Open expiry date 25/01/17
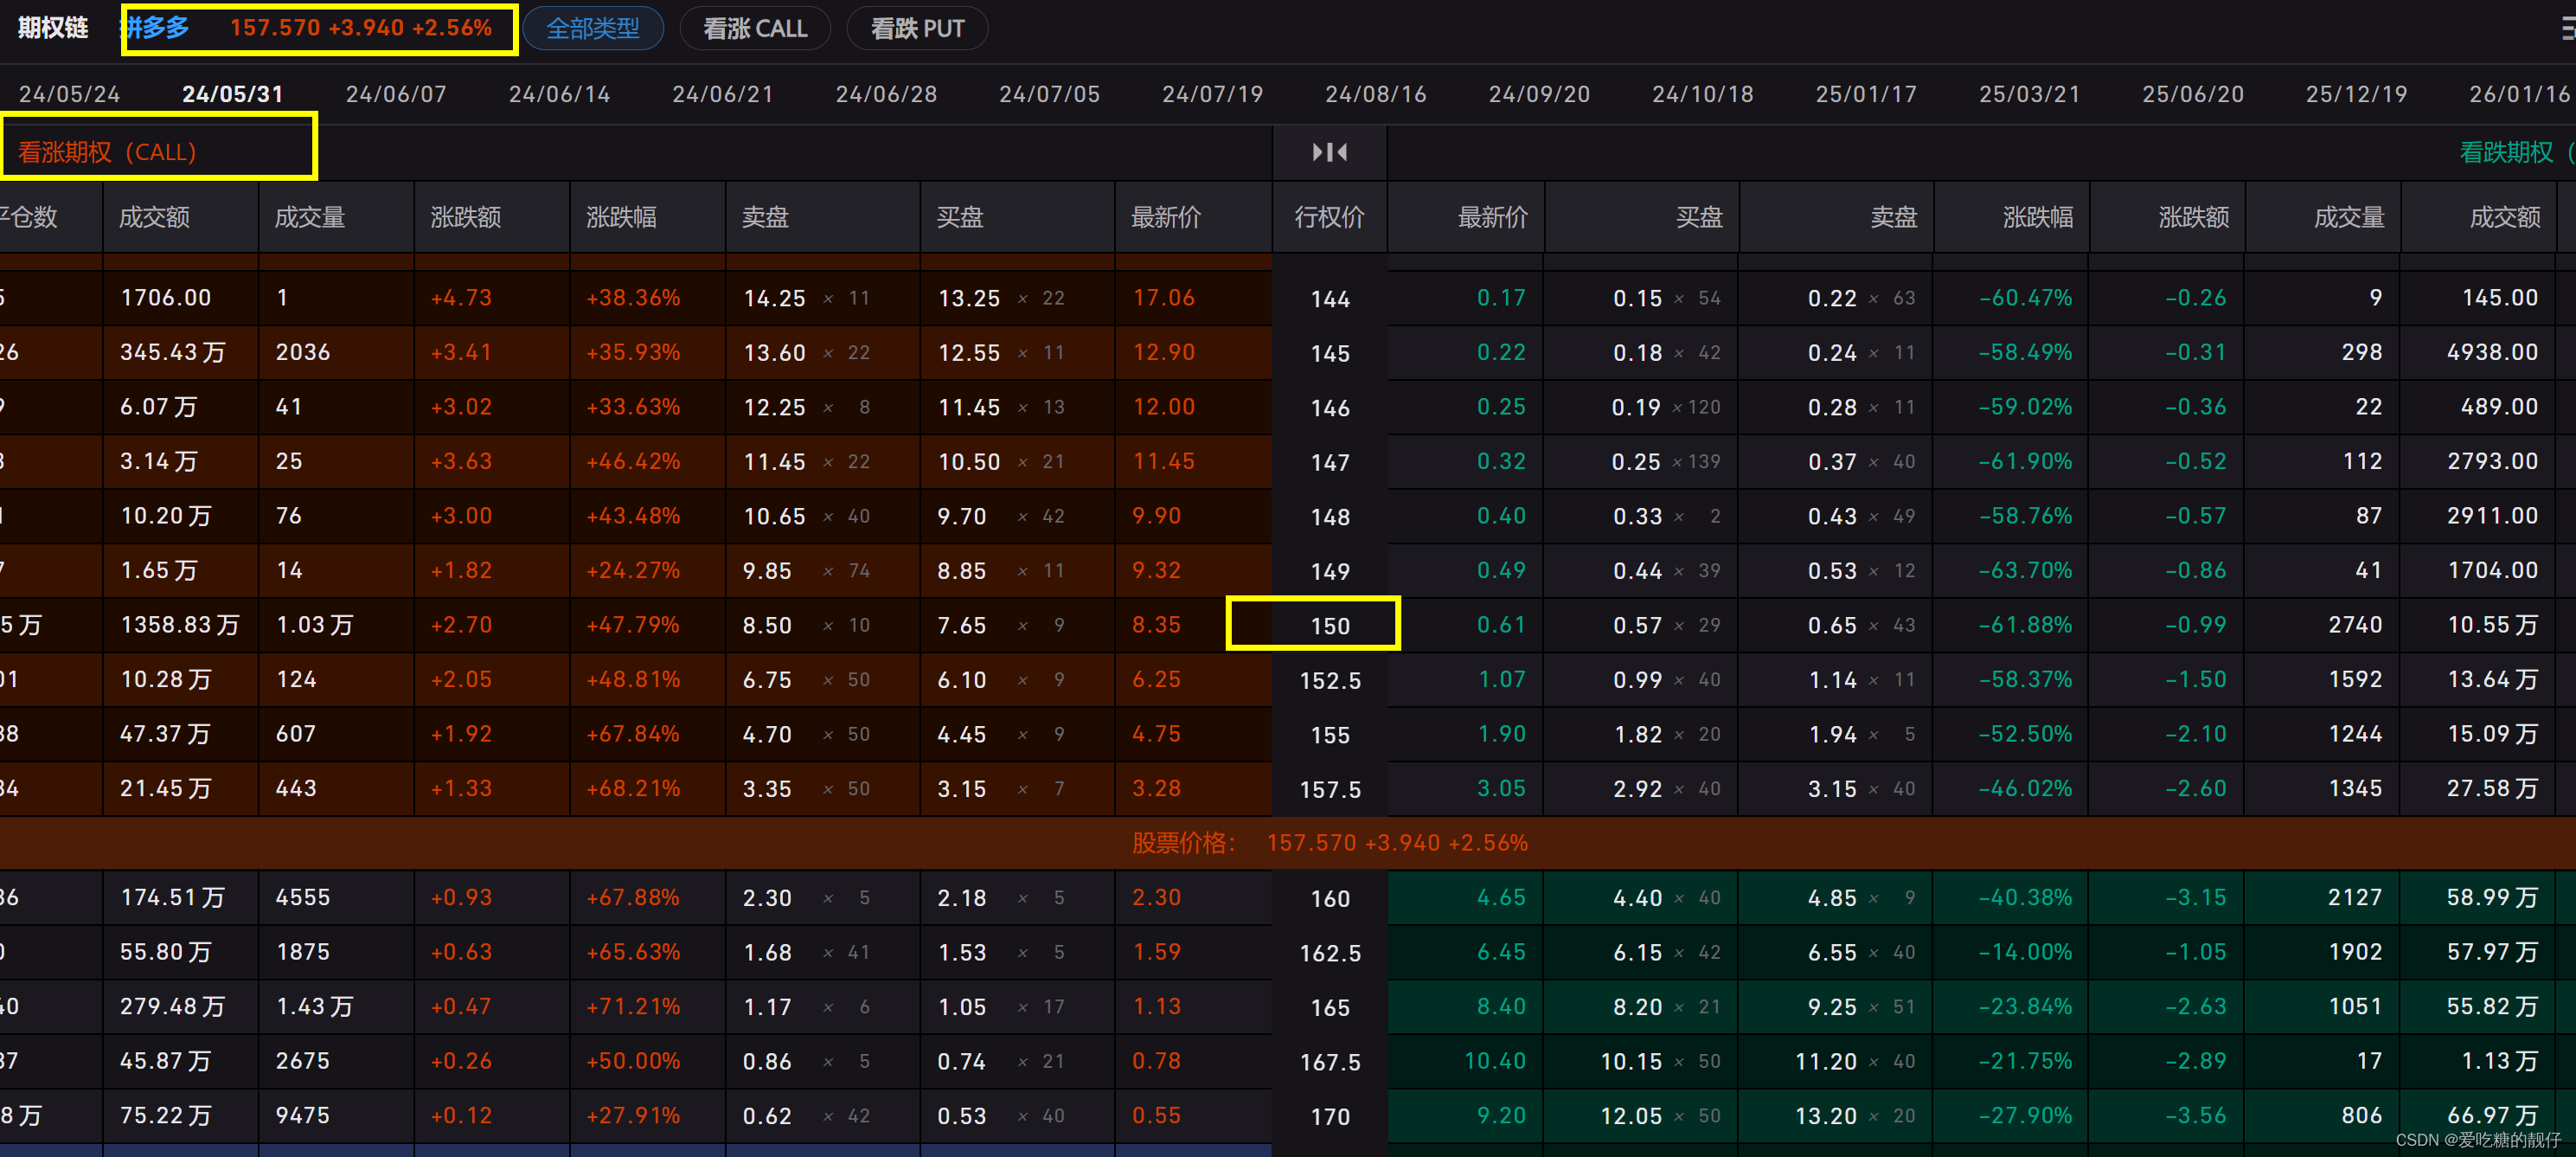Image resolution: width=2576 pixels, height=1157 pixels. pyautogui.click(x=1866, y=94)
